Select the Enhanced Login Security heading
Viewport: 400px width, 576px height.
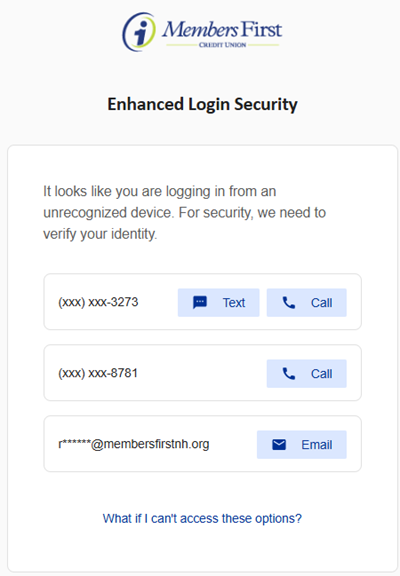coord(202,104)
